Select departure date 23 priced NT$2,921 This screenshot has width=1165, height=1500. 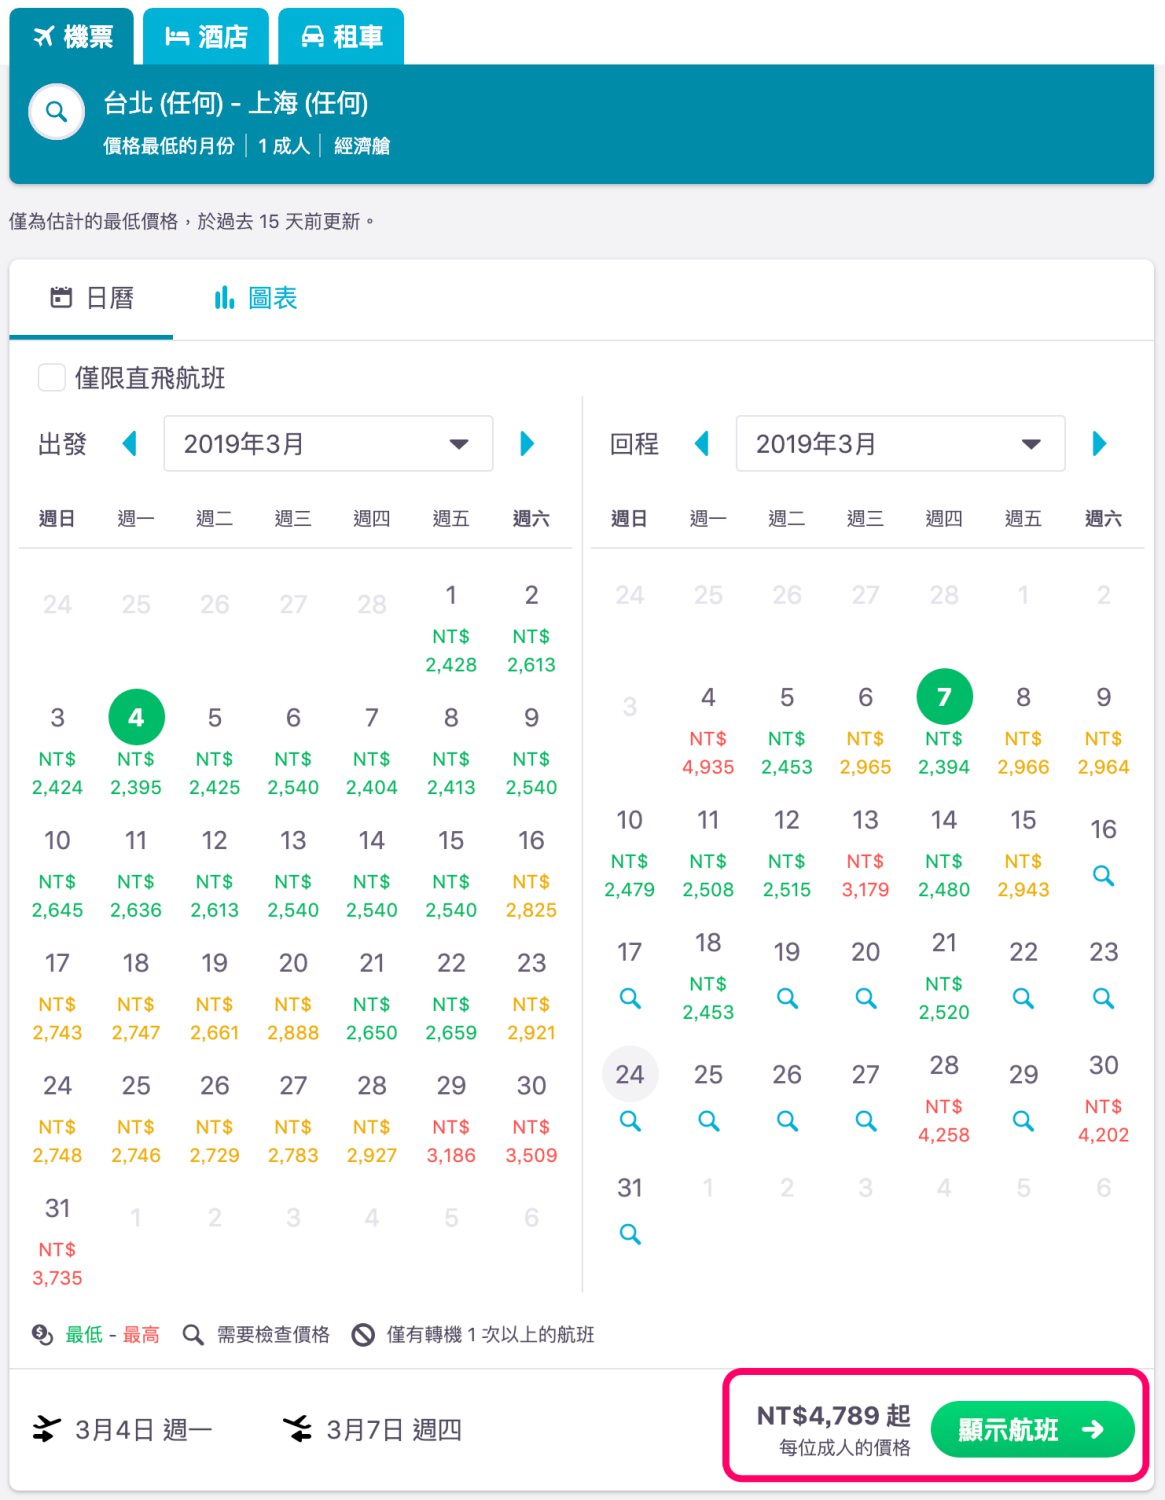coord(531,997)
